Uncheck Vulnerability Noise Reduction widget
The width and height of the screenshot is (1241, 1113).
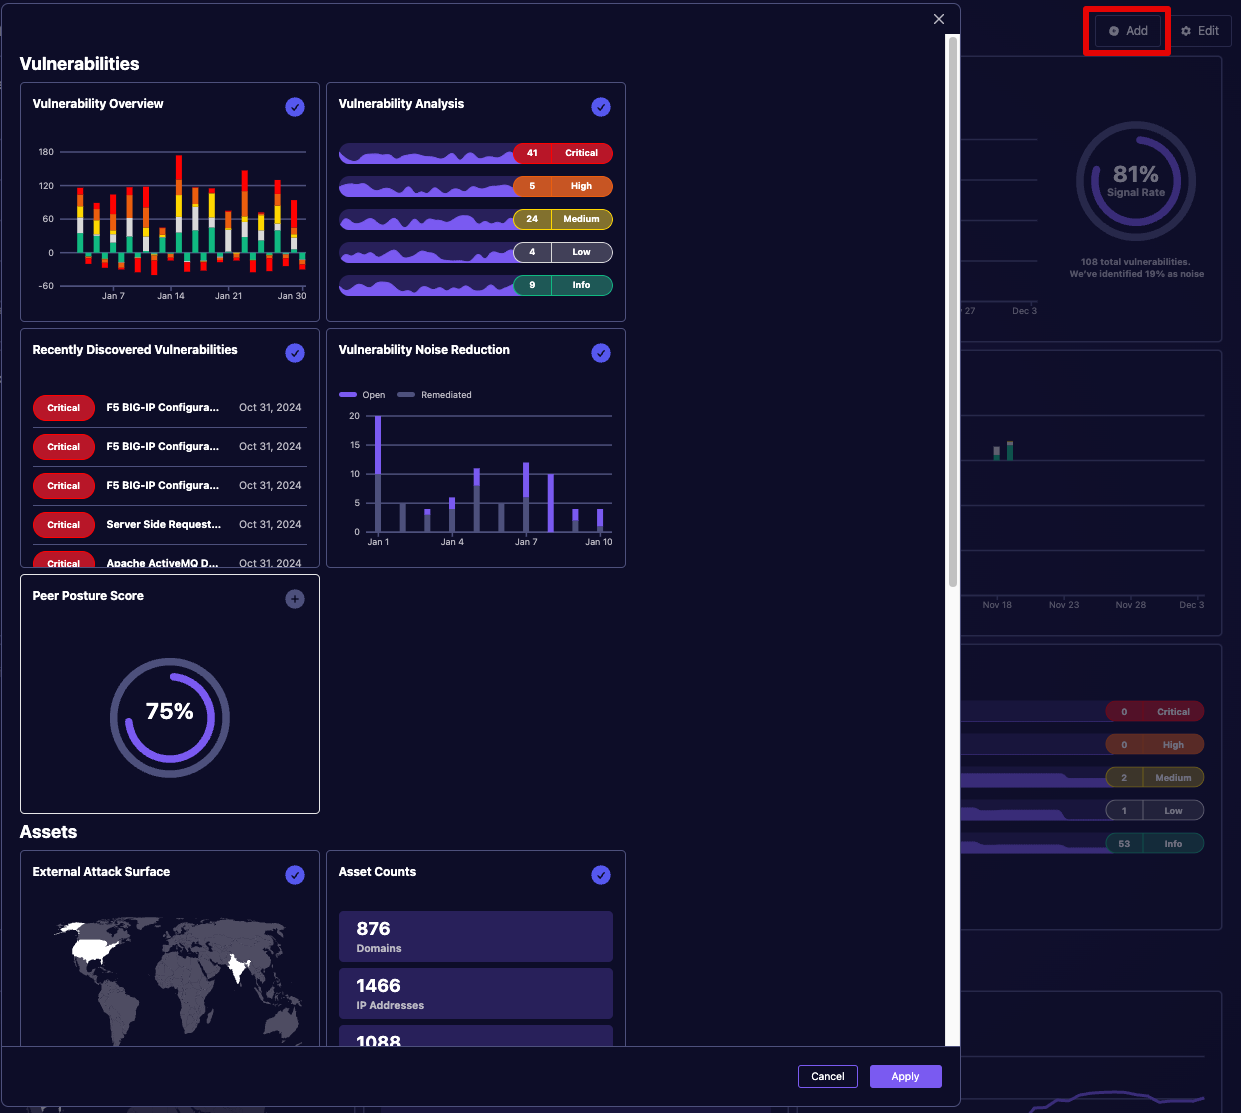[601, 353]
